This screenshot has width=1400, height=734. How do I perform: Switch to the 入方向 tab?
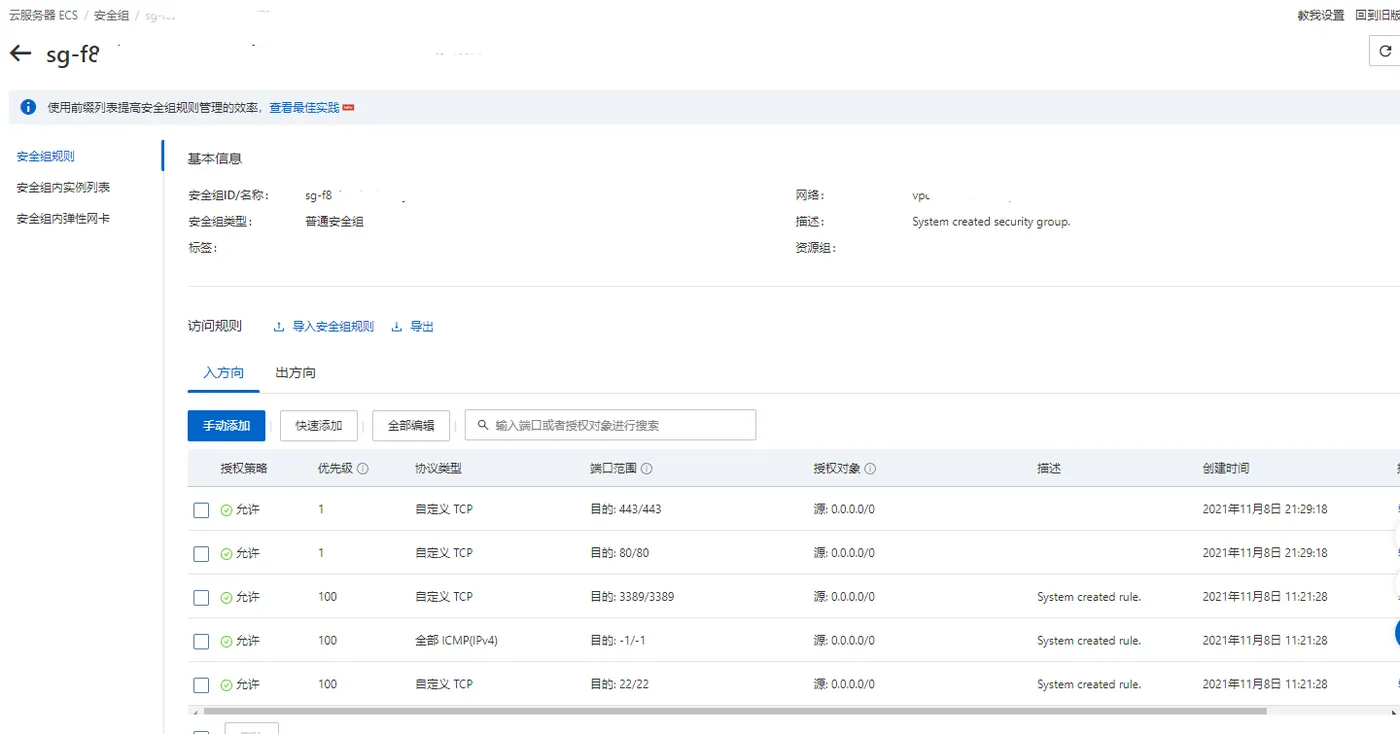tap(223, 373)
